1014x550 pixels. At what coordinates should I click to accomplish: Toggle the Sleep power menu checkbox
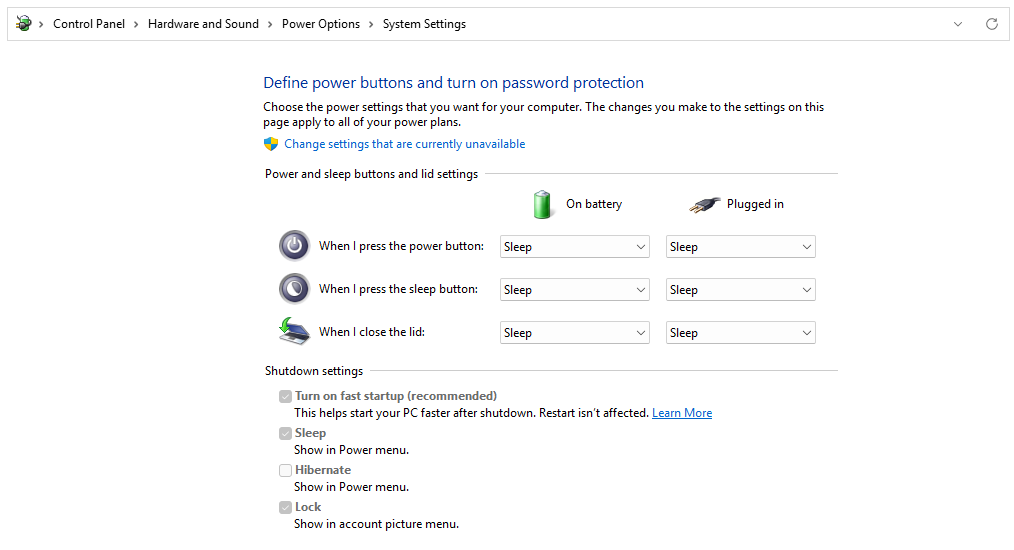pos(285,434)
